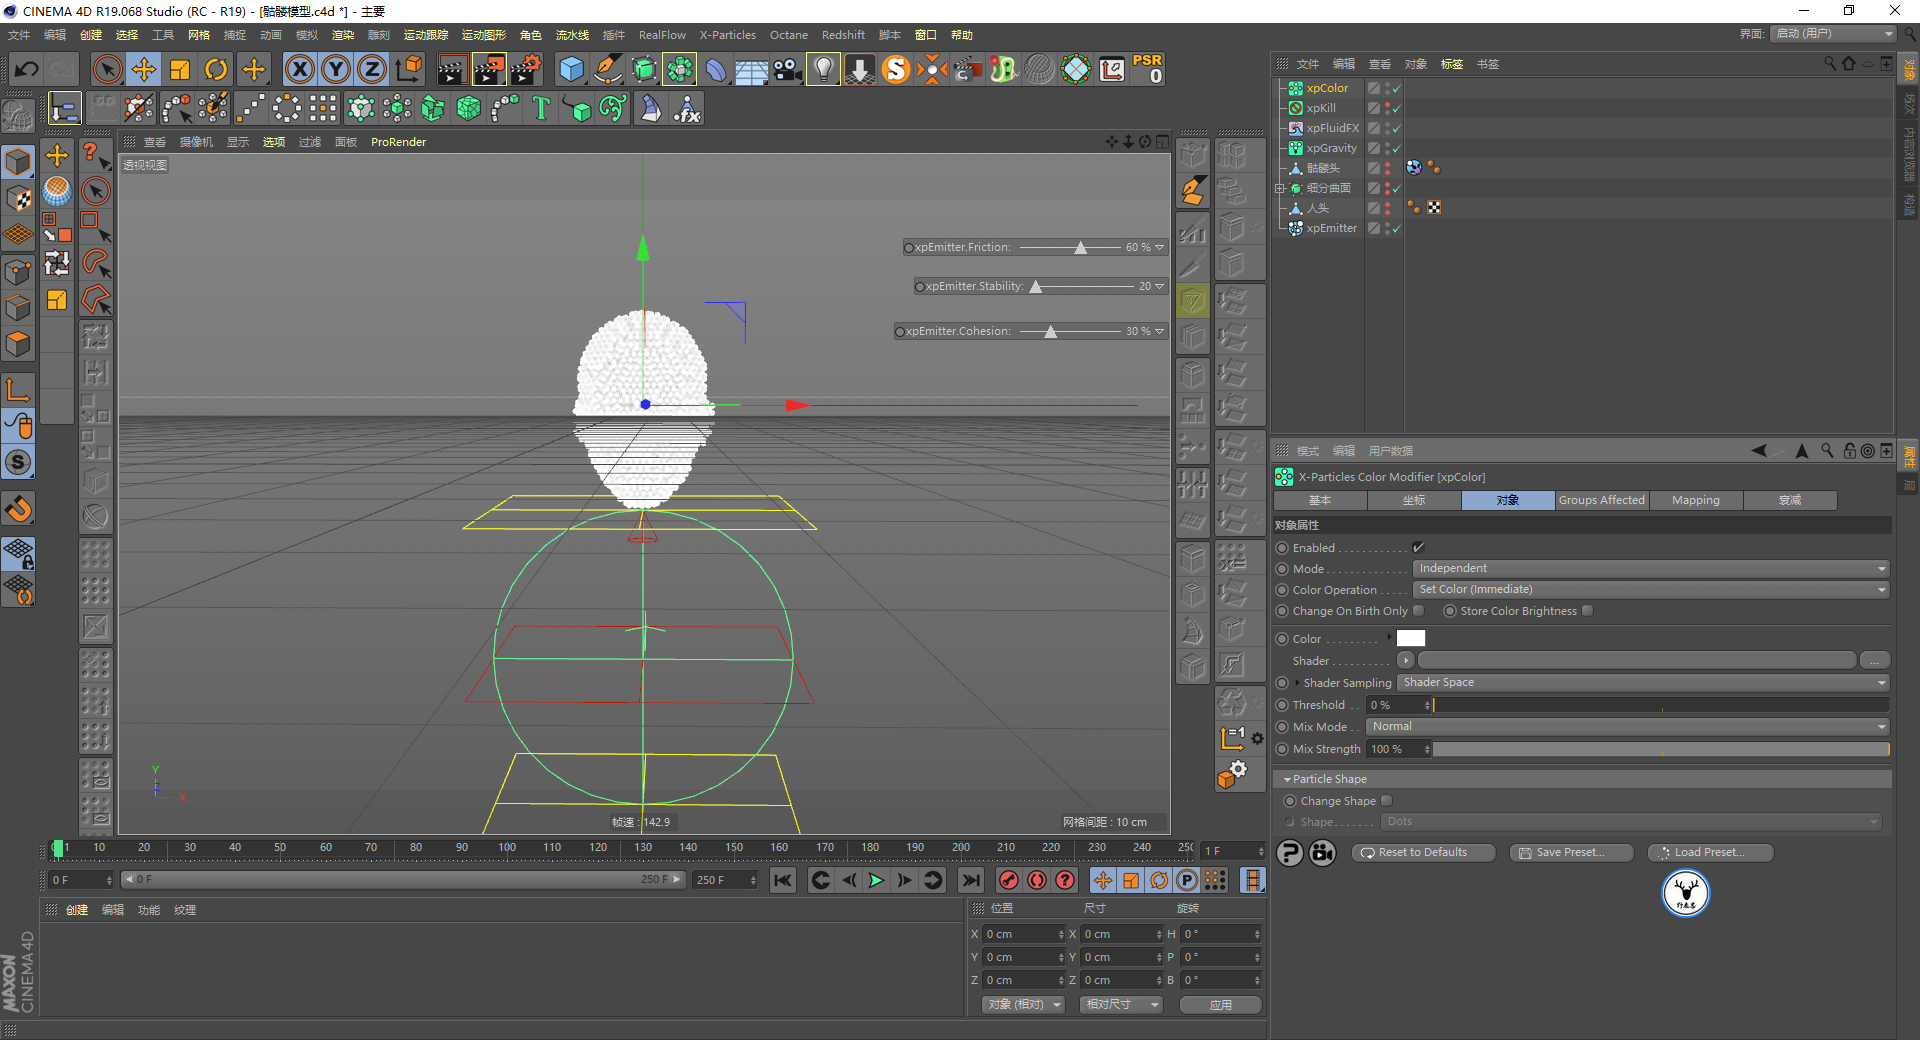Open the Octane menu
The width and height of the screenshot is (1920, 1040).
coord(788,35)
